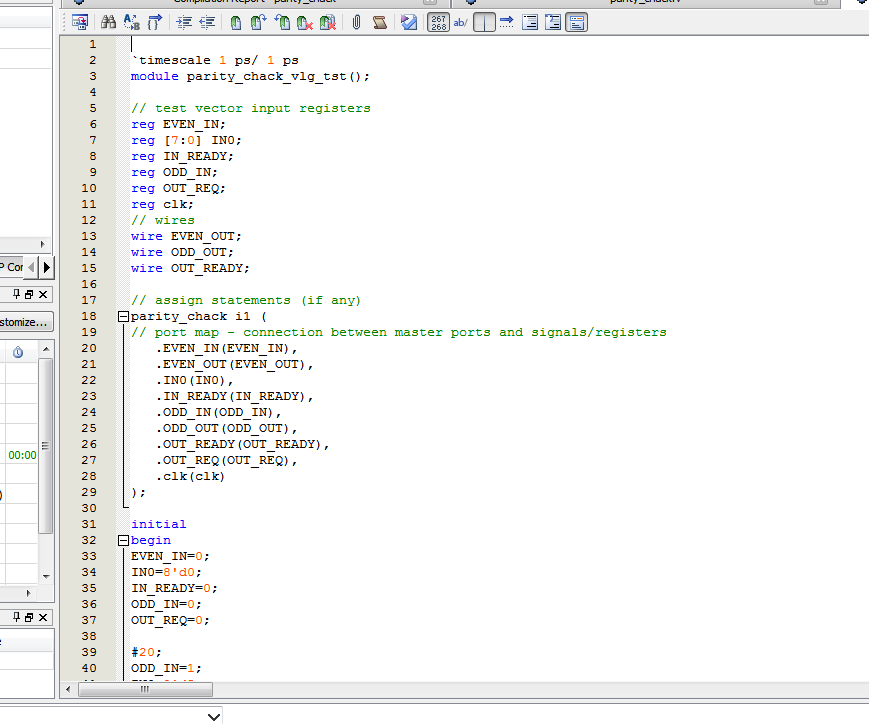Toggle bookmark on current line
The height and width of the screenshot is (724, 869).
tap(236, 22)
